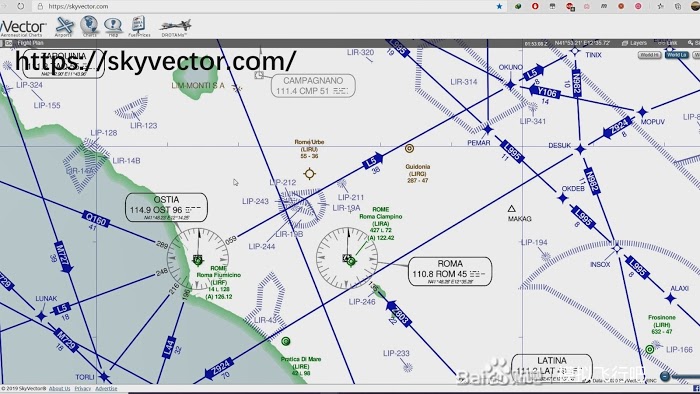This screenshot has height=394, width=700.
Task: Click the address bar URL
Action: [x=78, y=6]
